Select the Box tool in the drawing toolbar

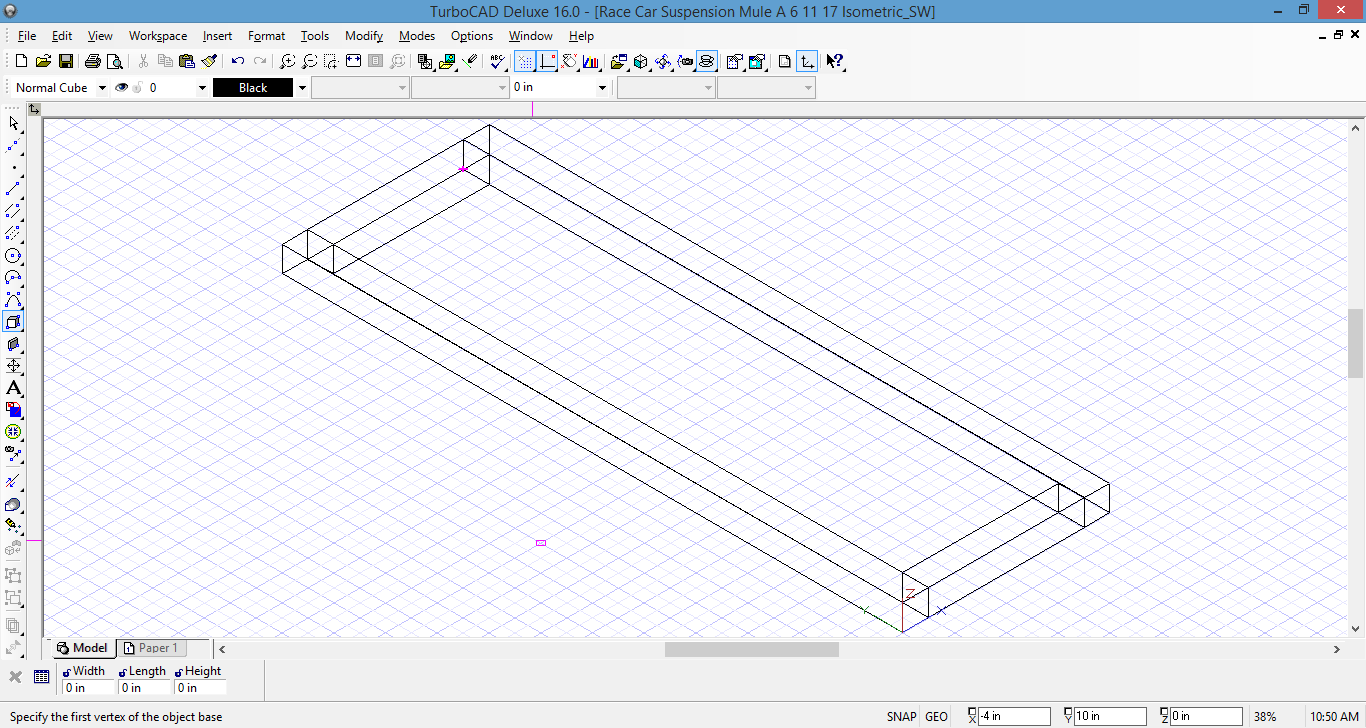click(13, 321)
